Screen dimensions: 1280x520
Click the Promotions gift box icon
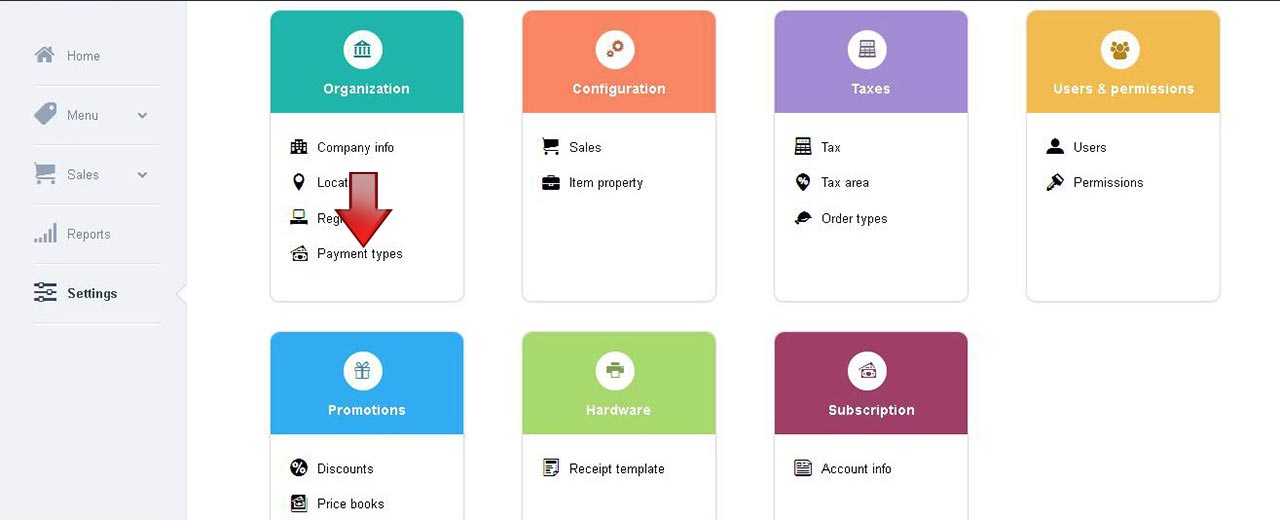363,371
